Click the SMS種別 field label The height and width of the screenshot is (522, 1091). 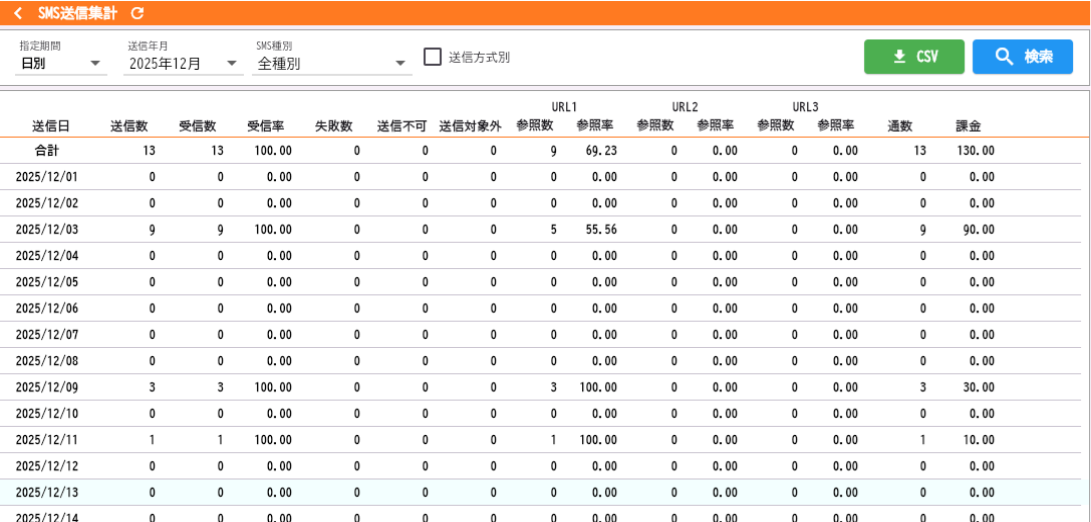point(274,46)
